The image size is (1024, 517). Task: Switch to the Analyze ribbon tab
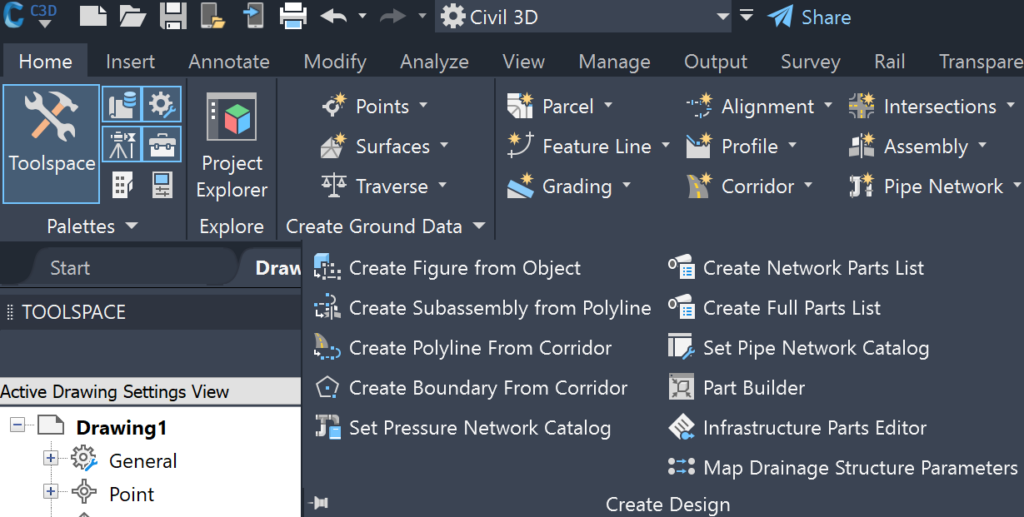click(434, 61)
